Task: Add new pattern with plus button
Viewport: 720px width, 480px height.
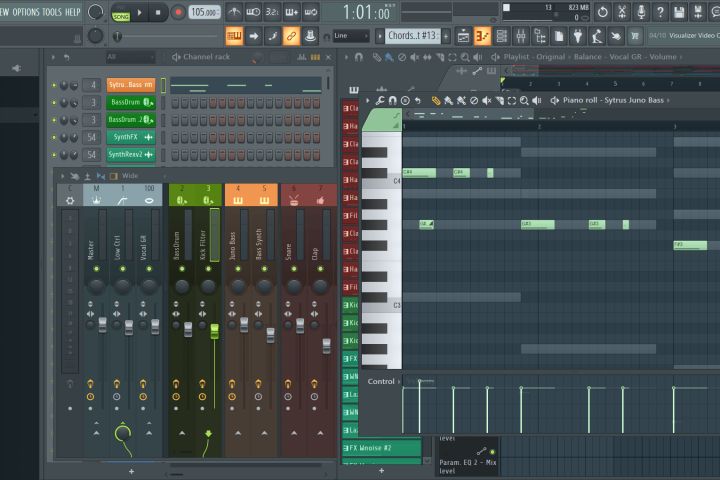Action: (x=446, y=36)
